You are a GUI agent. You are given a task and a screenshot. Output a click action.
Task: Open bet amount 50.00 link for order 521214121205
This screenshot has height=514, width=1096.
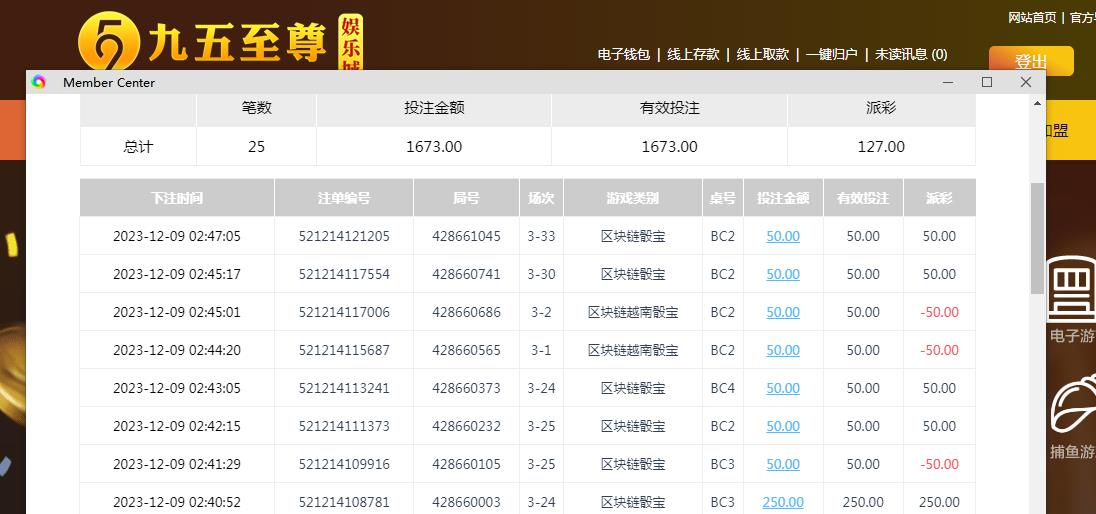pos(783,236)
